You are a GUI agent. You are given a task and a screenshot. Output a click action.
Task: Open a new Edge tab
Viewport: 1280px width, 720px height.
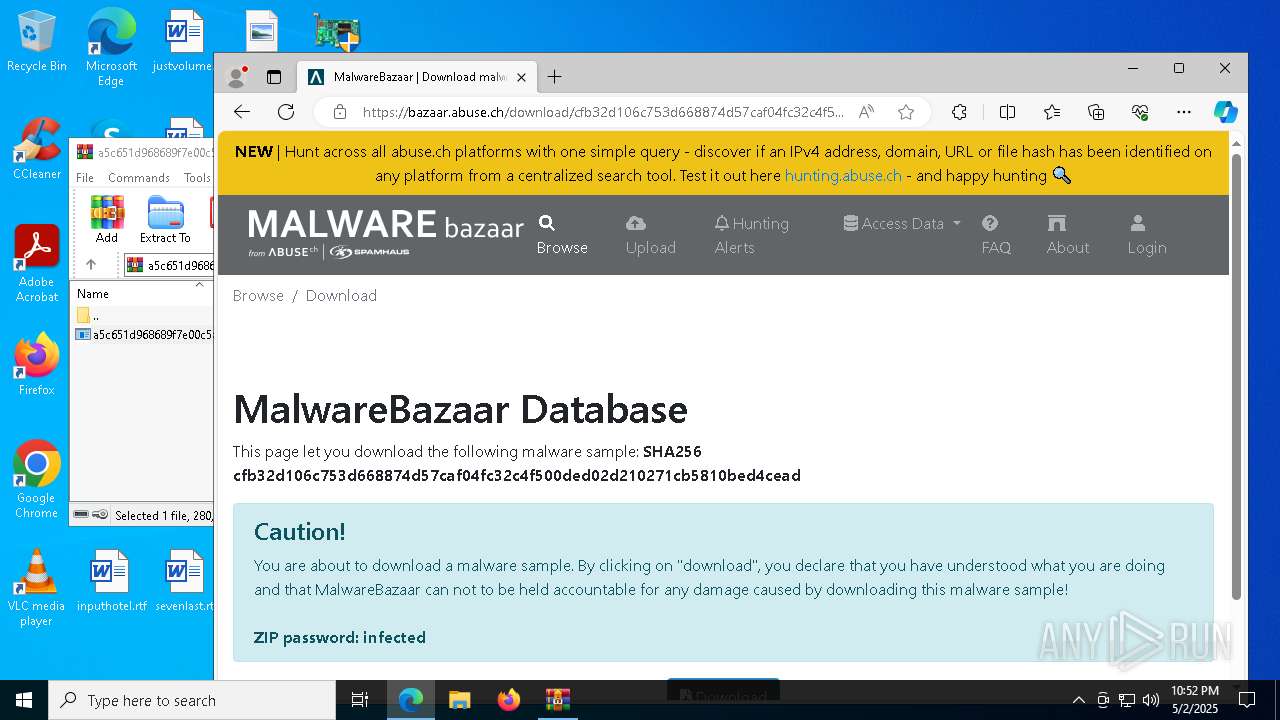[554, 77]
